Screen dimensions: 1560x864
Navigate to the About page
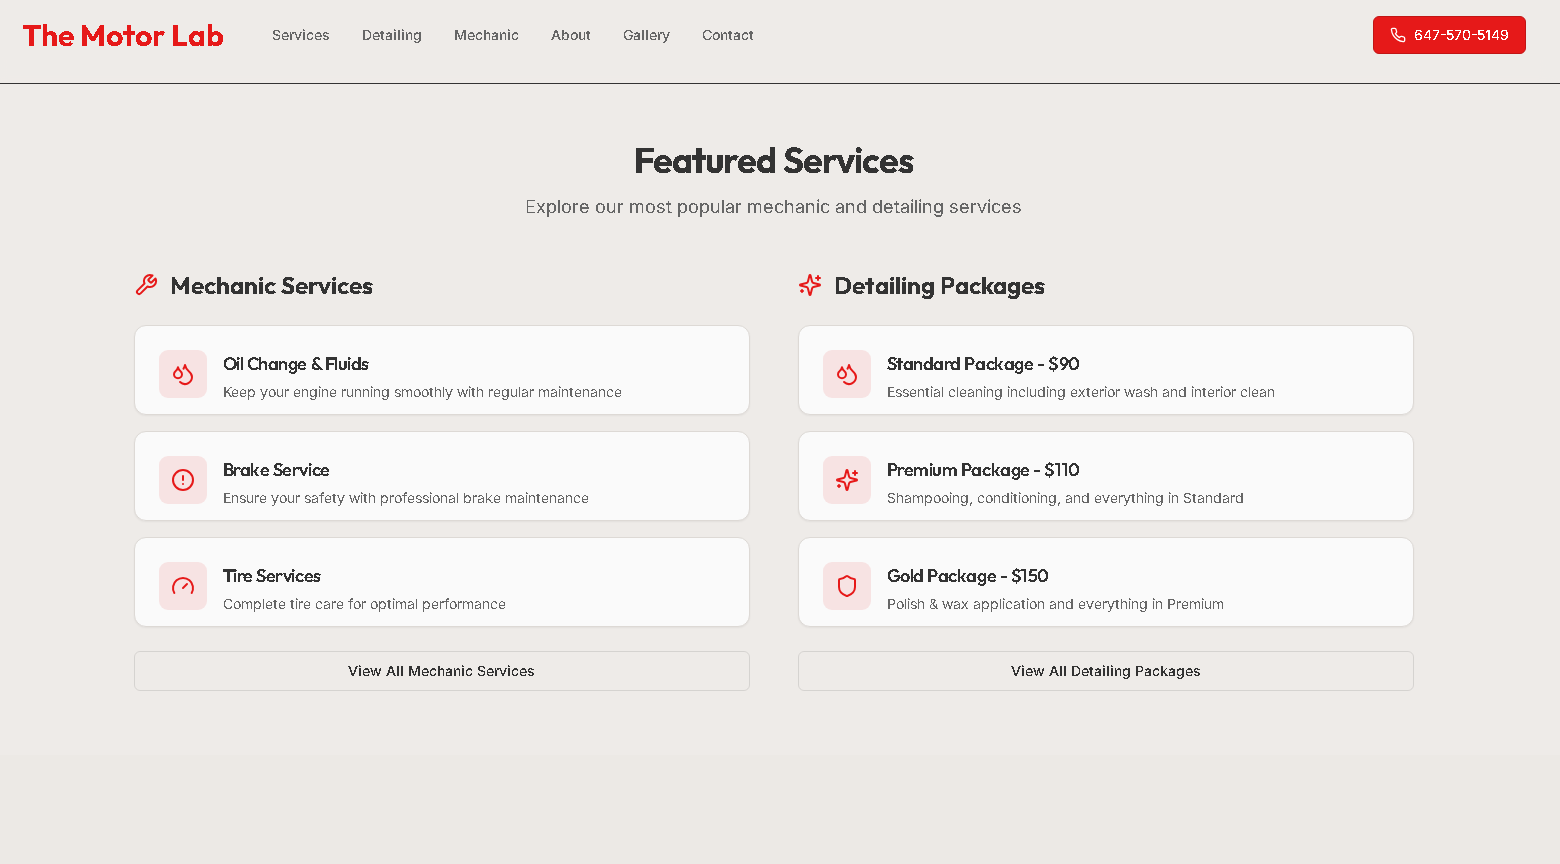coord(571,35)
